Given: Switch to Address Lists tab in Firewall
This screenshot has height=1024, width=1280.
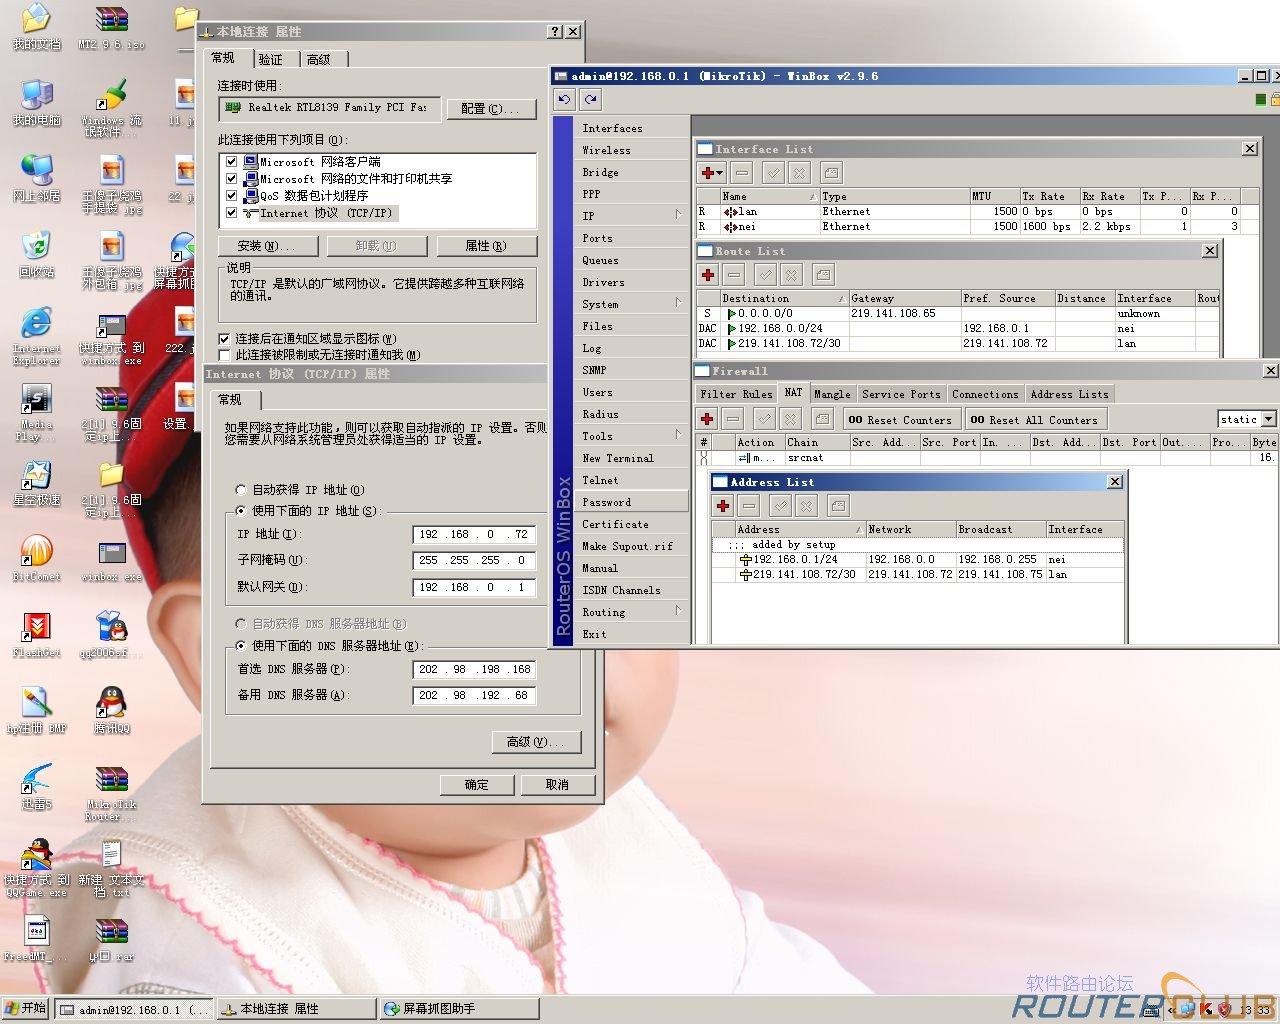Looking at the screenshot, I should tap(1069, 394).
